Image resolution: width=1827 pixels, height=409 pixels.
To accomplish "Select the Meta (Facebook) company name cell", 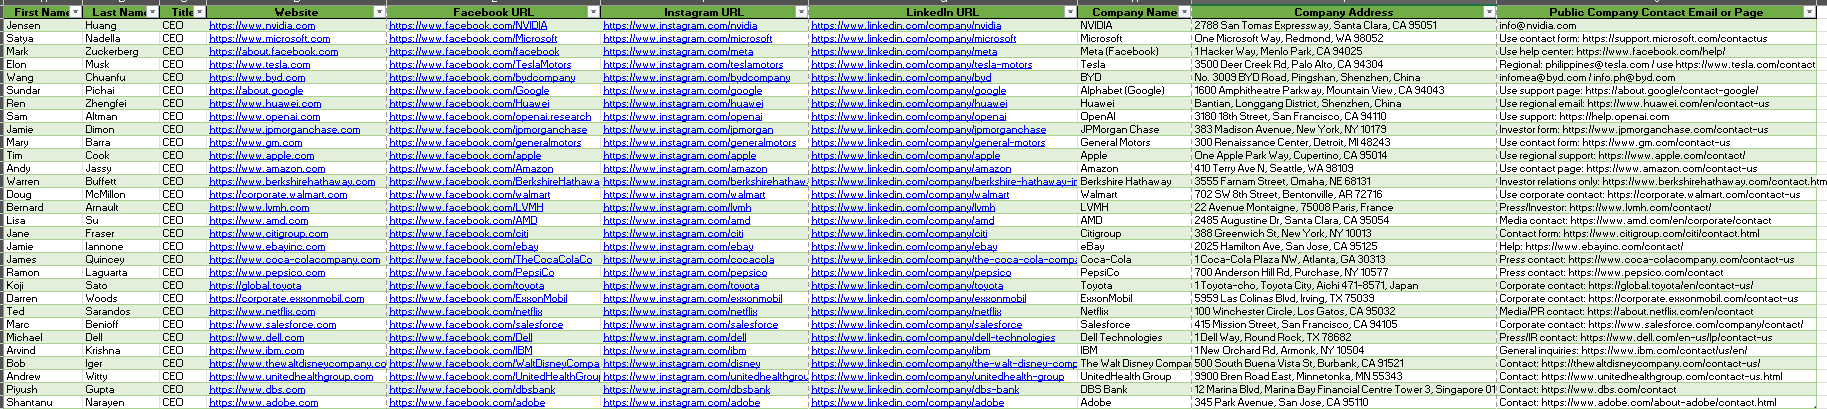I will point(1134,52).
